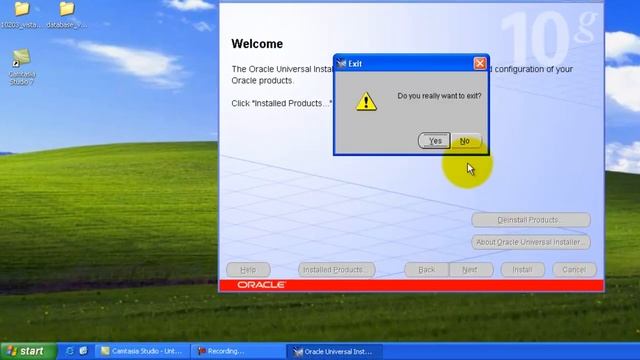Click the Oracle logo in red bar

(x=261, y=285)
